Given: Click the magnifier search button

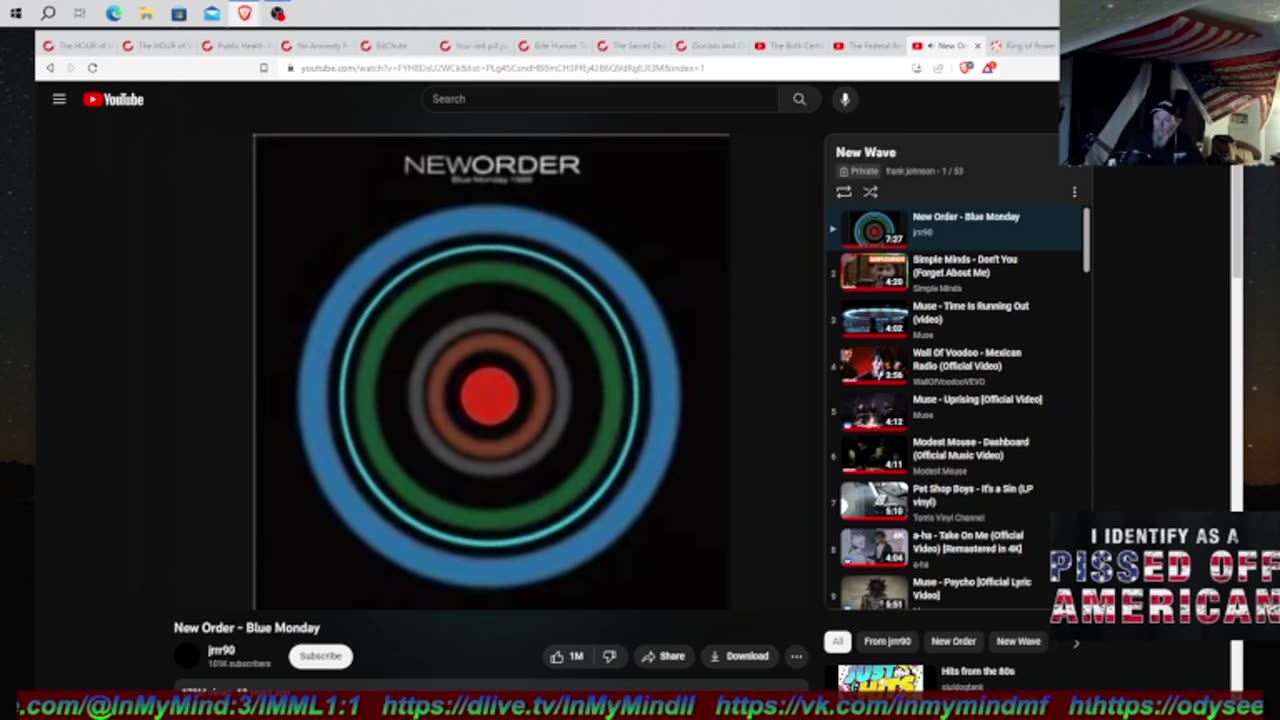Looking at the screenshot, I should [x=799, y=99].
